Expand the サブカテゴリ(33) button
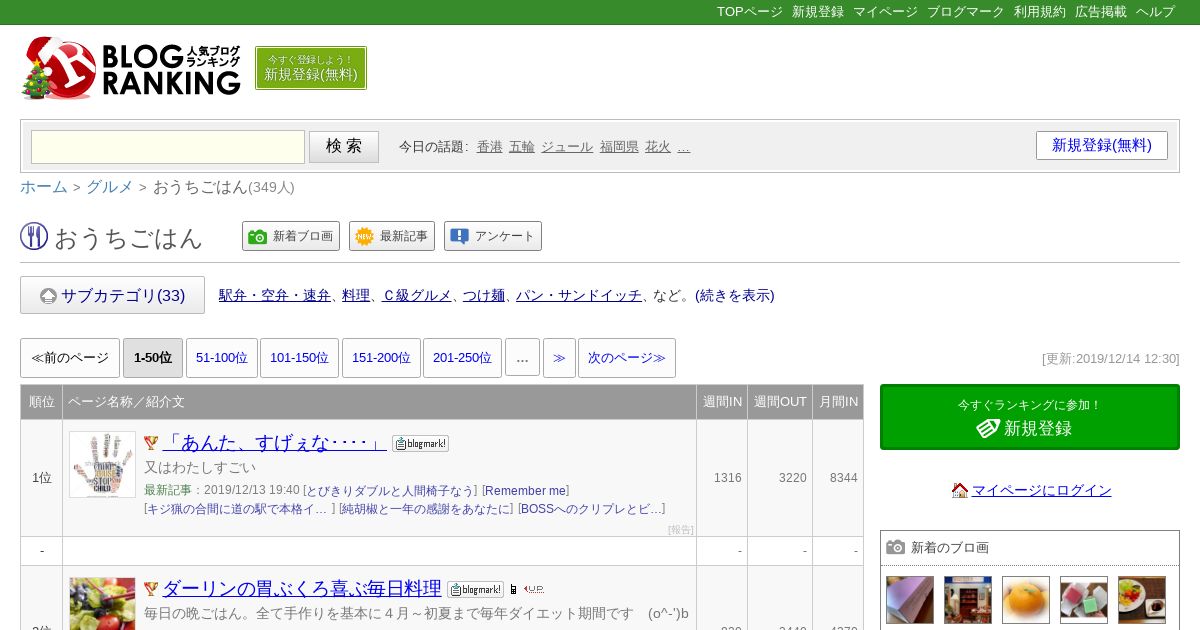 point(112,295)
